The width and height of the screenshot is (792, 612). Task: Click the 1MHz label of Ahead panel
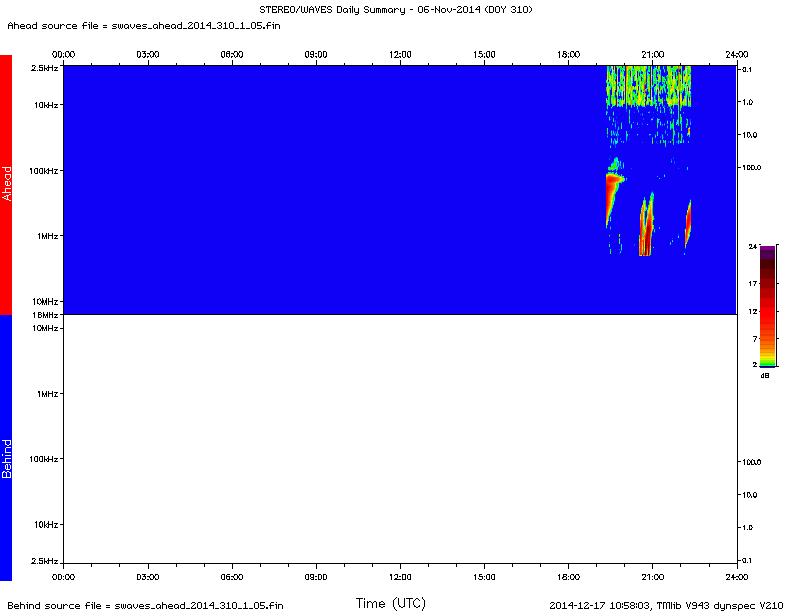47,236
